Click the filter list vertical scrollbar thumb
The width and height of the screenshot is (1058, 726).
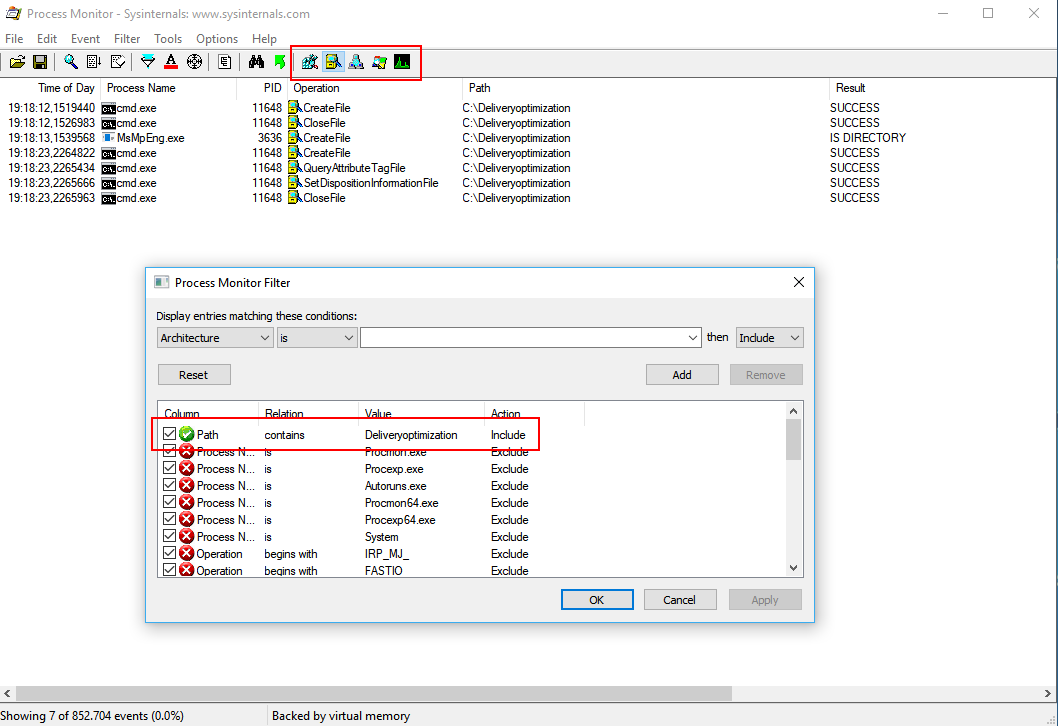(794, 439)
